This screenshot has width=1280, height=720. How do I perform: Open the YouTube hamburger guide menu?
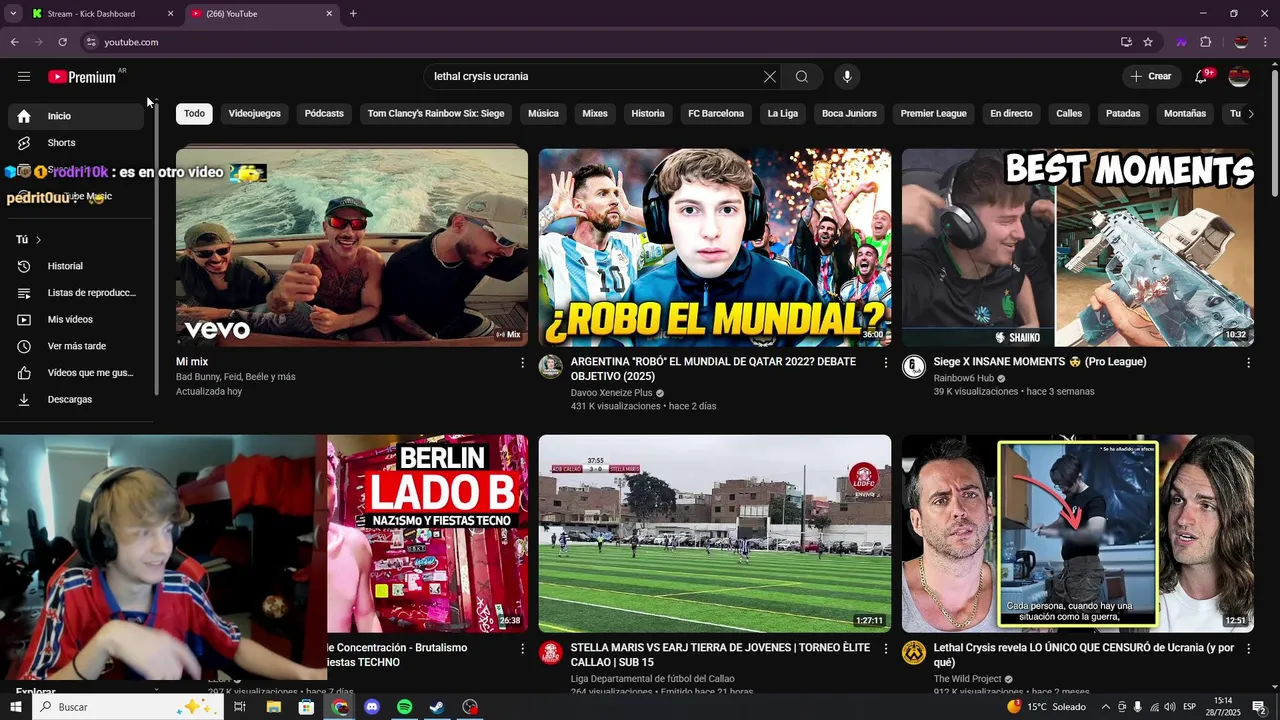coord(24,77)
